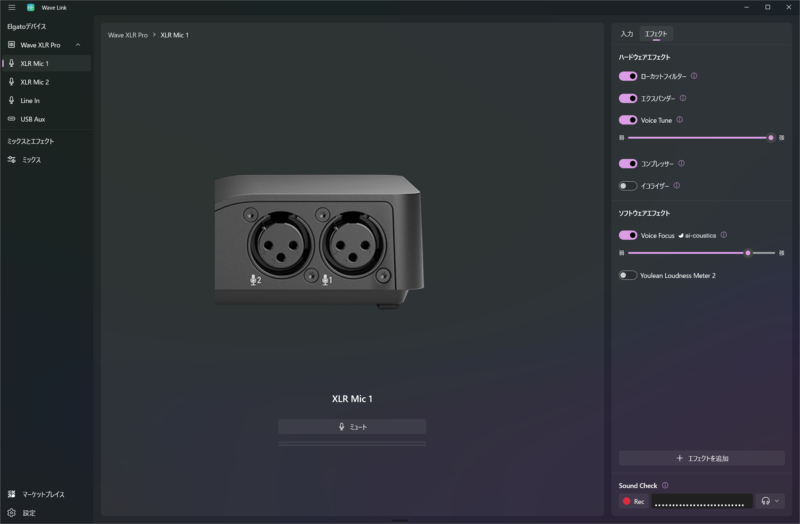Show info for Voice Focus
800x524 pixels.
[x=723, y=235]
